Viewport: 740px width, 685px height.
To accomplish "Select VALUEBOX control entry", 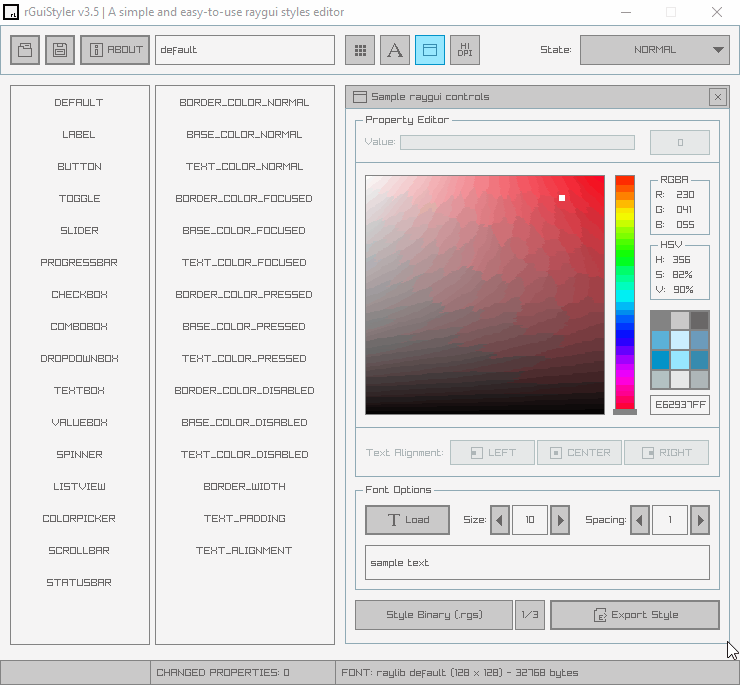I will [x=79, y=423].
